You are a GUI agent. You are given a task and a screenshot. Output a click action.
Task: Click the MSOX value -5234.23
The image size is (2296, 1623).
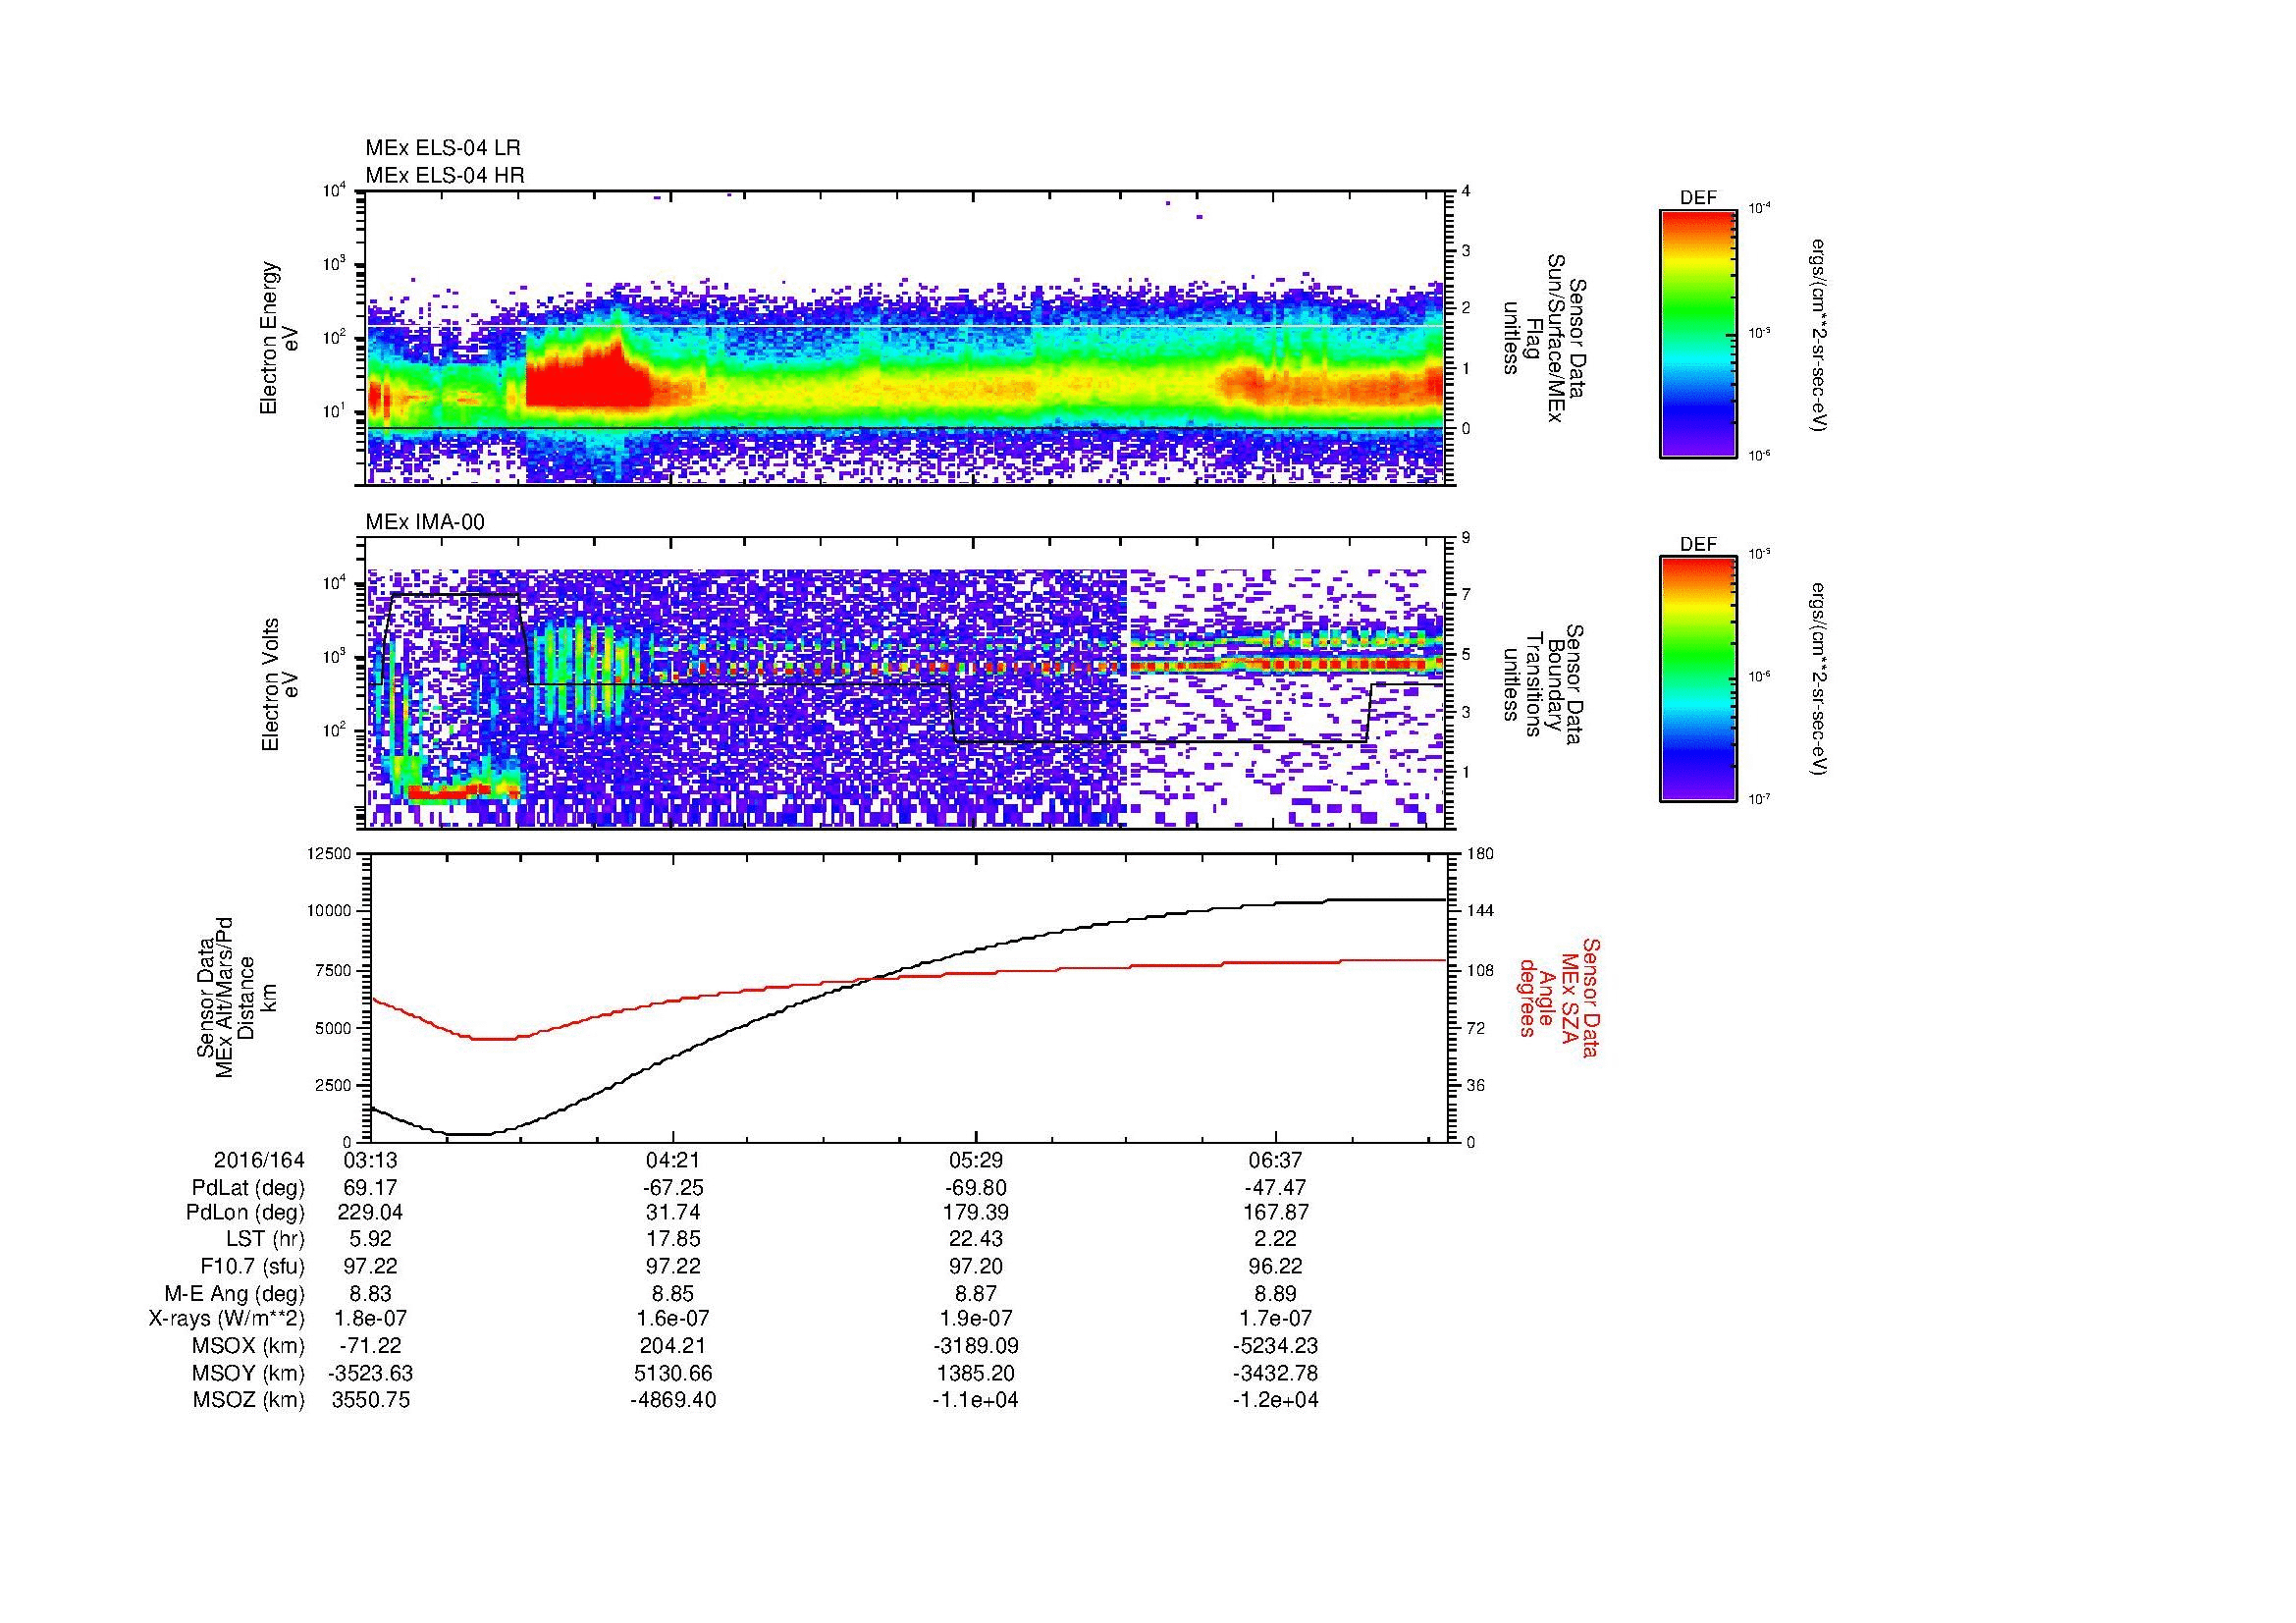(1276, 1346)
